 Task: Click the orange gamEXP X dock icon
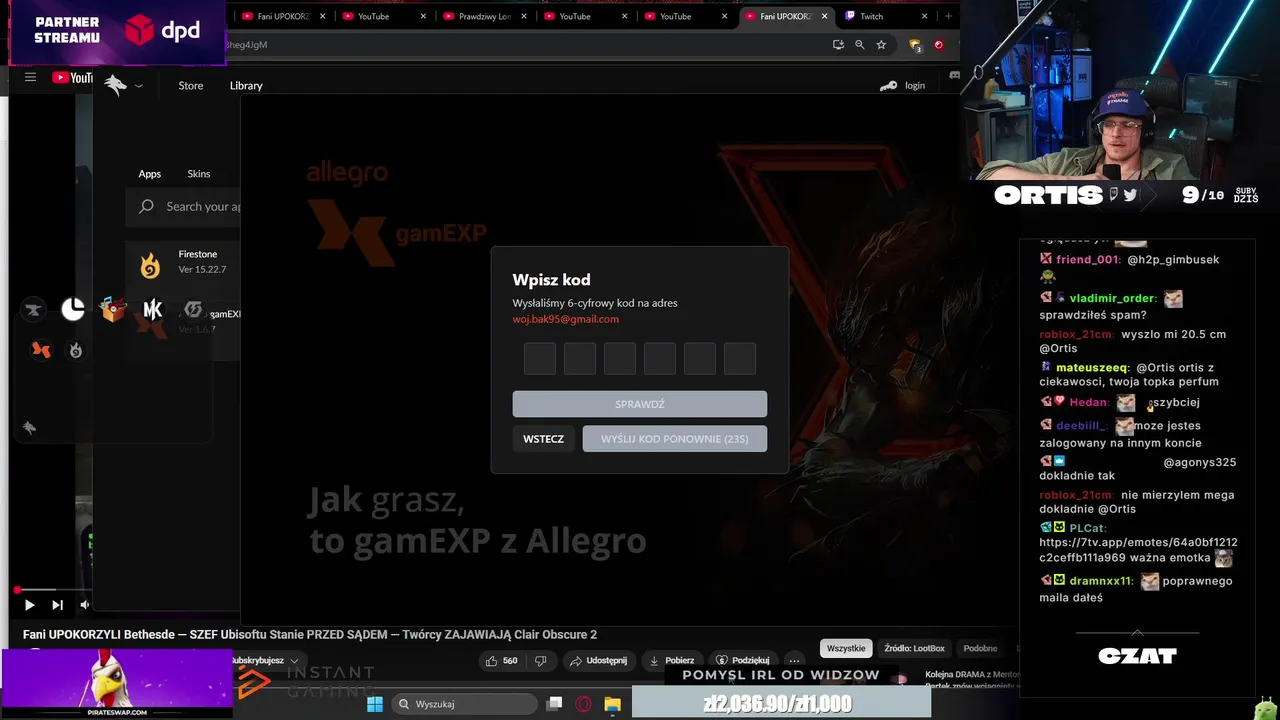[x=41, y=350]
